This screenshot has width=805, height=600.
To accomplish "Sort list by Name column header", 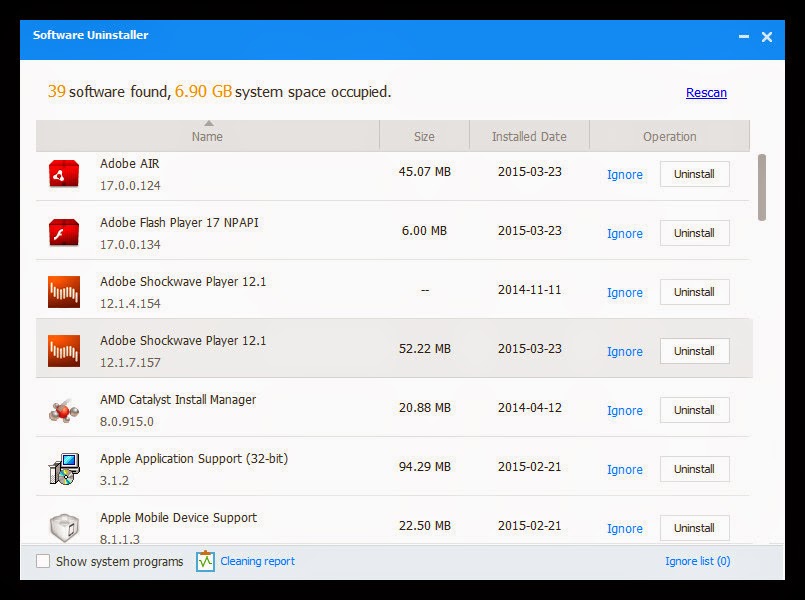I will (207, 136).
